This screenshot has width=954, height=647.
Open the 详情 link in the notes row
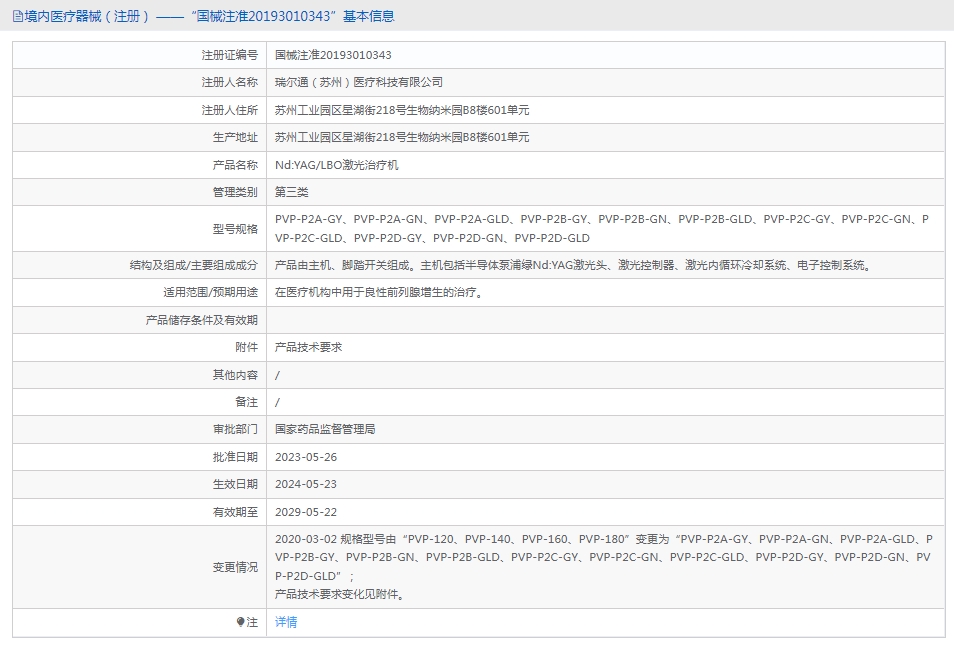286,622
